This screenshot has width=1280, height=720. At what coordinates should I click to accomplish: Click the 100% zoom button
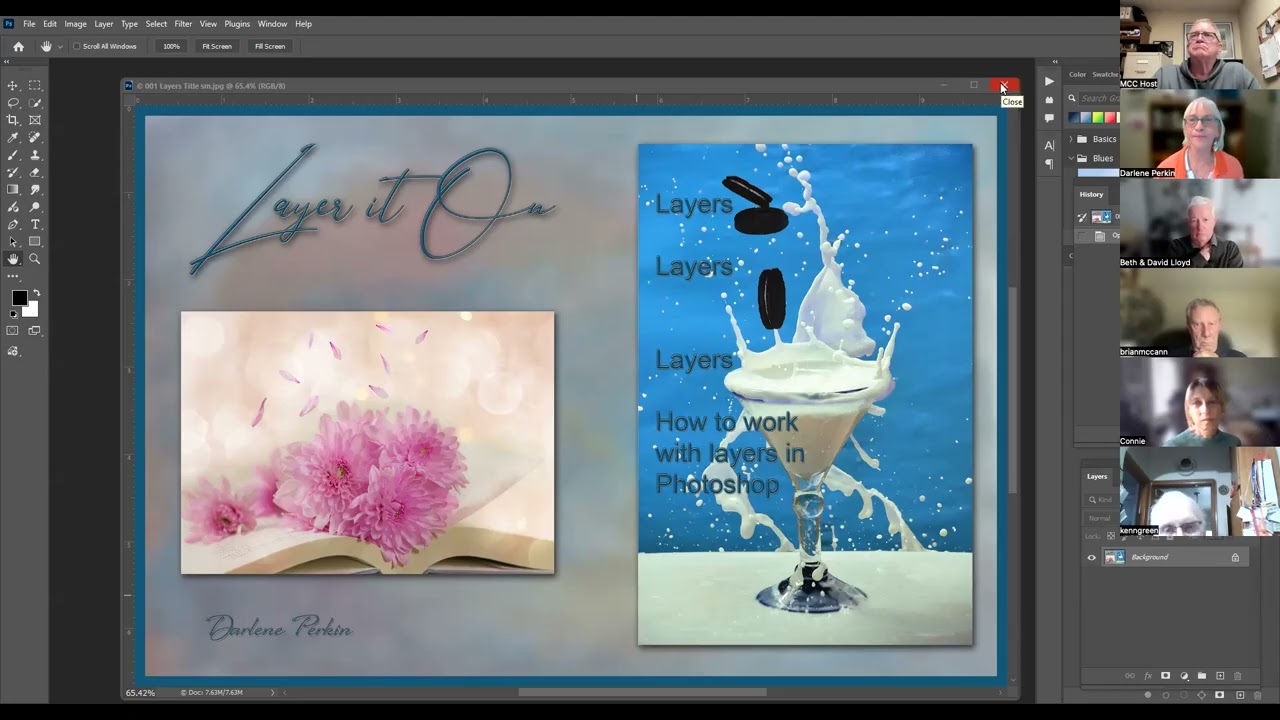click(x=171, y=46)
